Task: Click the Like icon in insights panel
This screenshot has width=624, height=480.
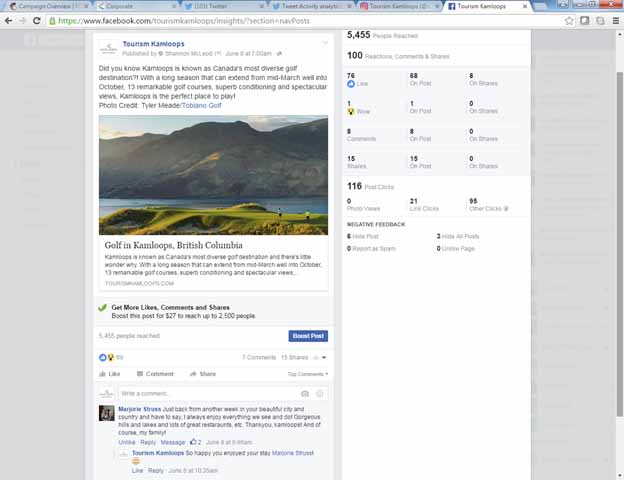Action: pyautogui.click(x=351, y=84)
